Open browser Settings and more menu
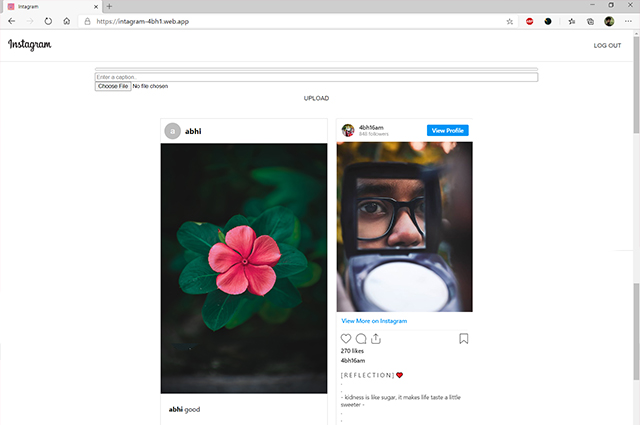This screenshot has width=640, height=425. click(x=627, y=20)
